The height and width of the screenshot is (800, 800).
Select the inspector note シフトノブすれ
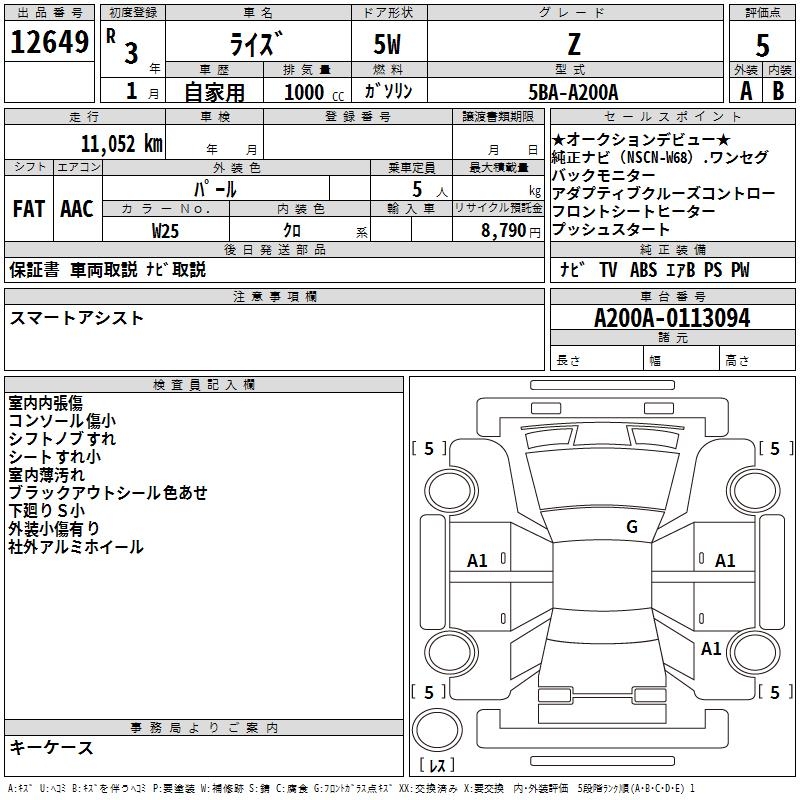(x=62, y=439)
